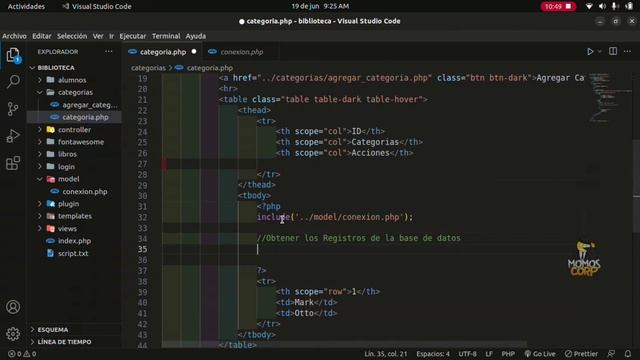Open the battery indicator in top bar

pyautogui.click(x=629, y=6)
